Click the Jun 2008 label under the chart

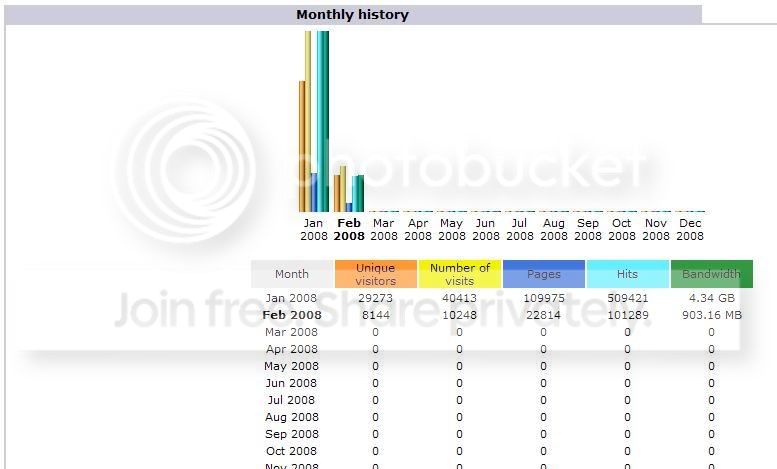(486, 230)
